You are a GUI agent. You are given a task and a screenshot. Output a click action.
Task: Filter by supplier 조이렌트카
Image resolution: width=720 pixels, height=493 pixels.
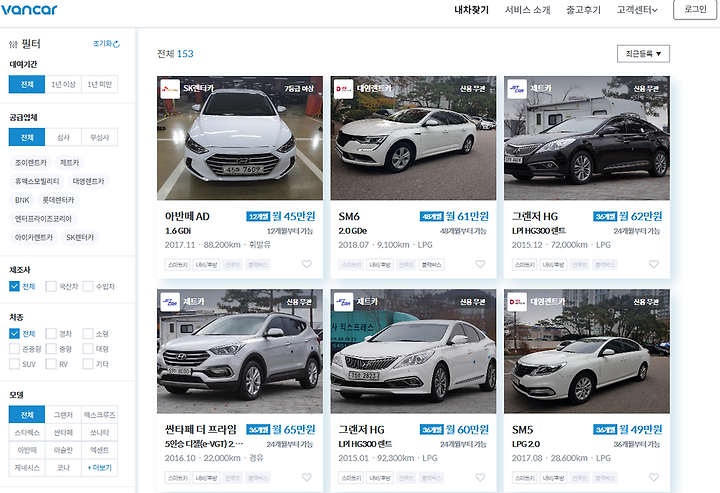(x=31, y=162)
